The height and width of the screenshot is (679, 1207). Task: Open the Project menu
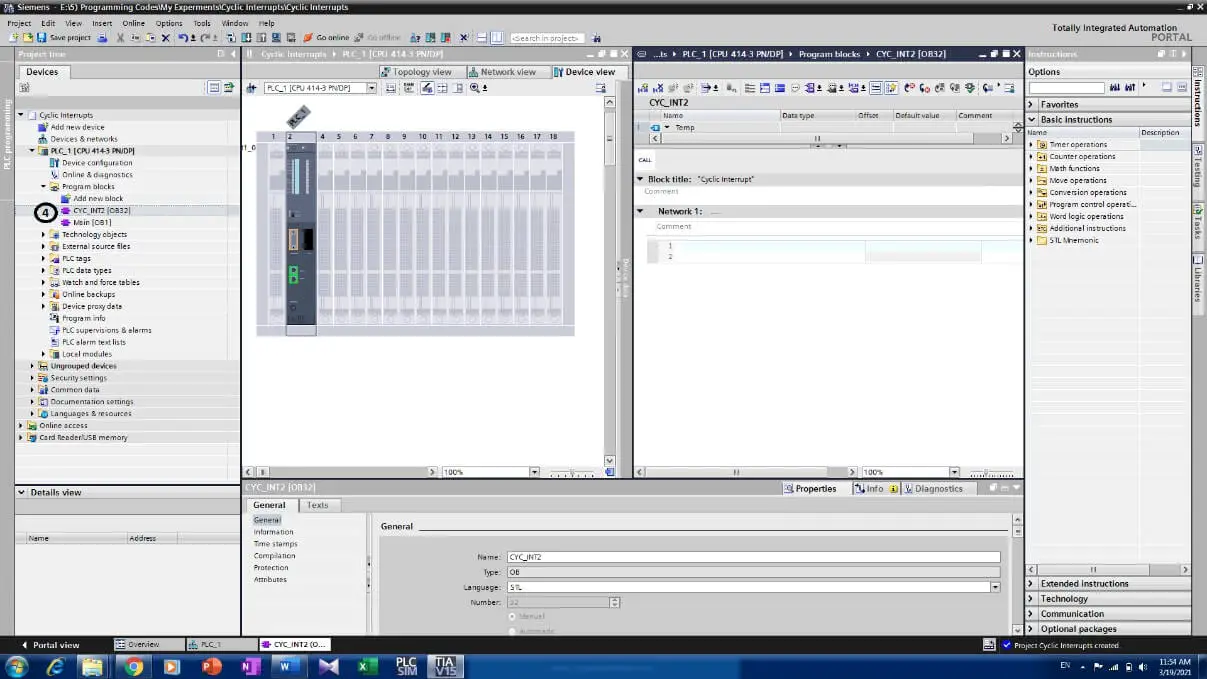point(19,23)
